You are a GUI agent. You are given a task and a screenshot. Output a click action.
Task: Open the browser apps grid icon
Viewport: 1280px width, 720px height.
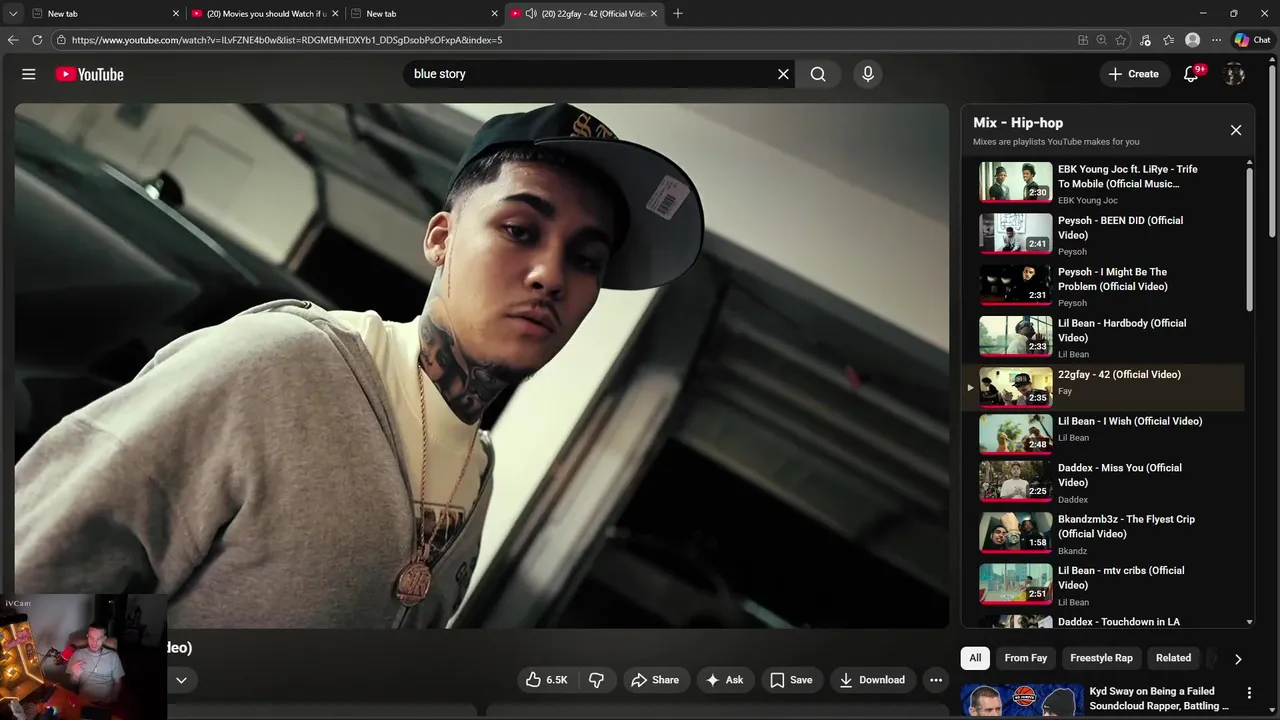[1083, 40]
